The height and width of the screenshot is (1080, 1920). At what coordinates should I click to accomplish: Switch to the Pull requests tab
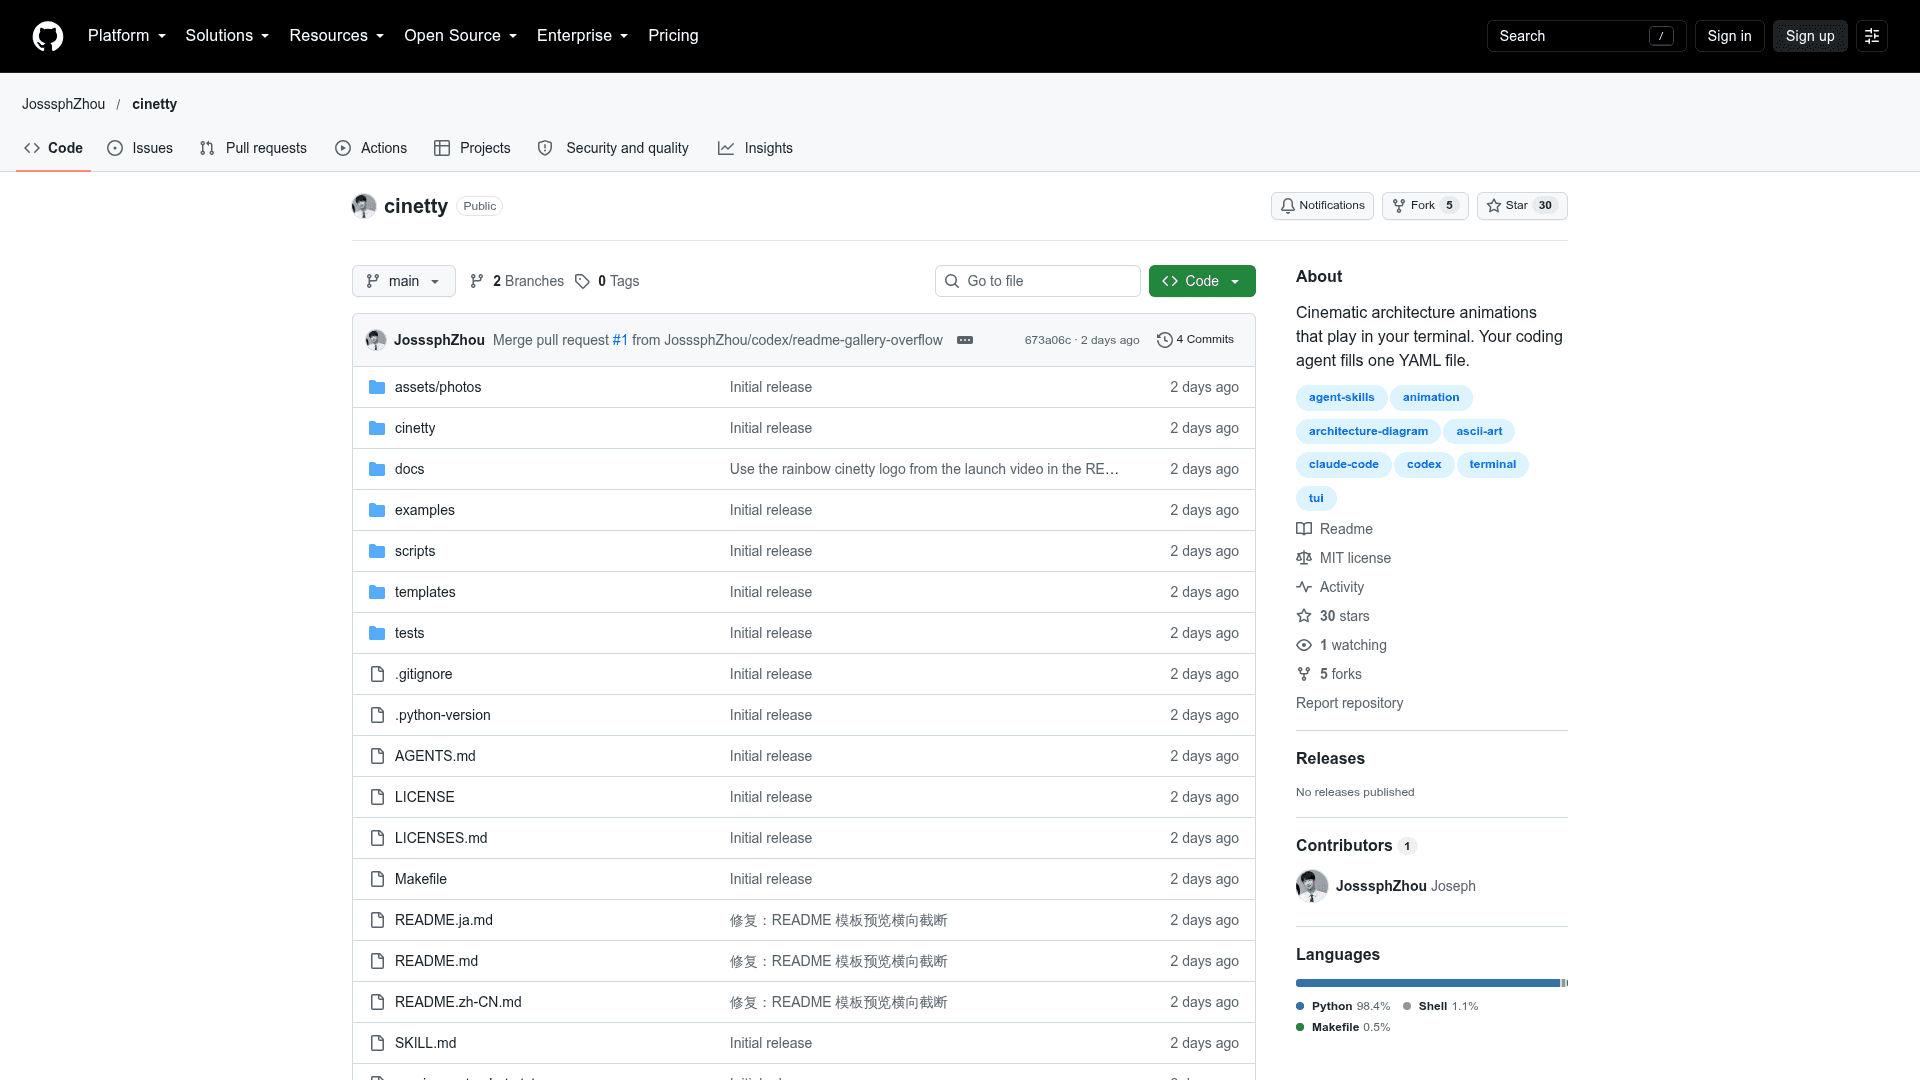click(x=253, y=148)
